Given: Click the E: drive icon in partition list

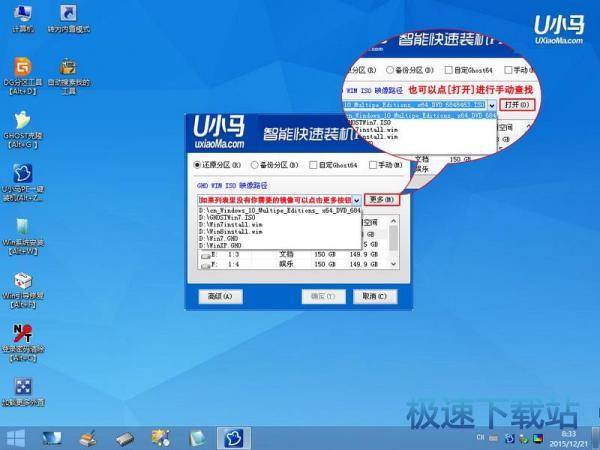Looking at the screenshot, I should pos(205,255).
